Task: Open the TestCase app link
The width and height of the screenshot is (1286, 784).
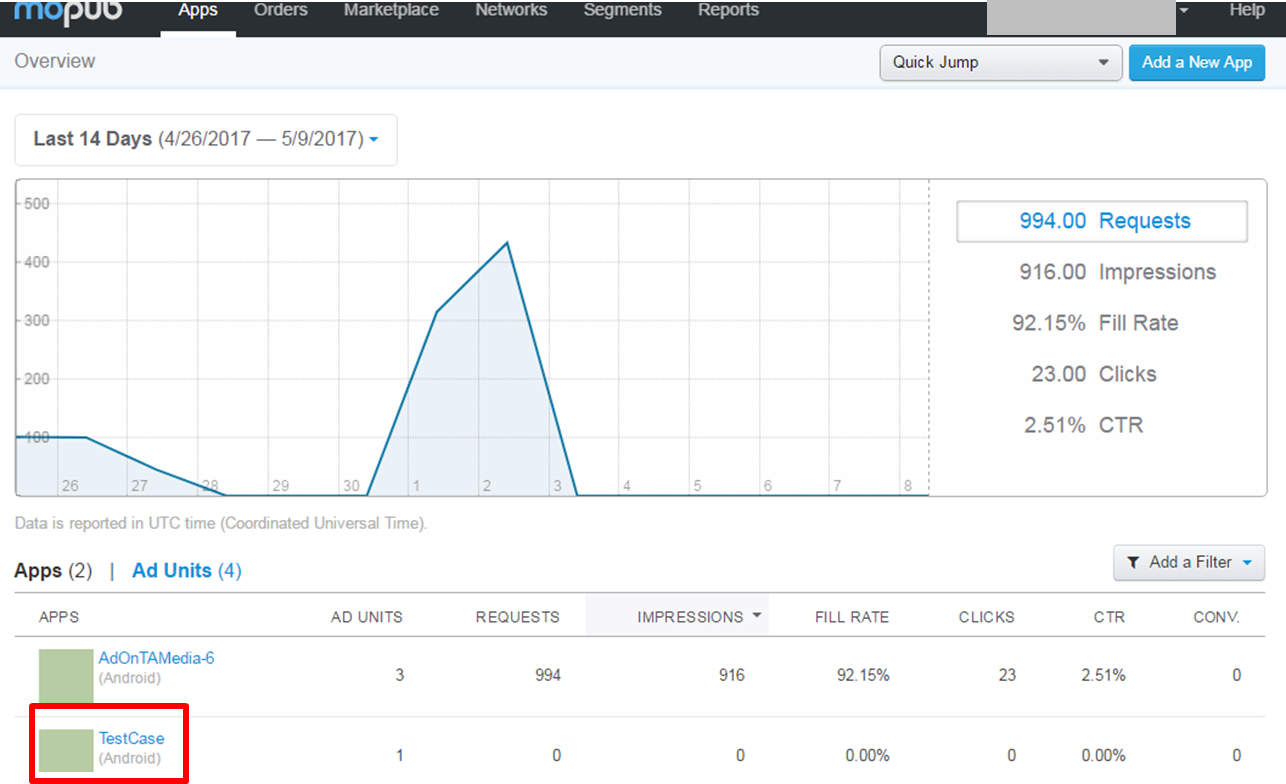Action: coord(131,739)
